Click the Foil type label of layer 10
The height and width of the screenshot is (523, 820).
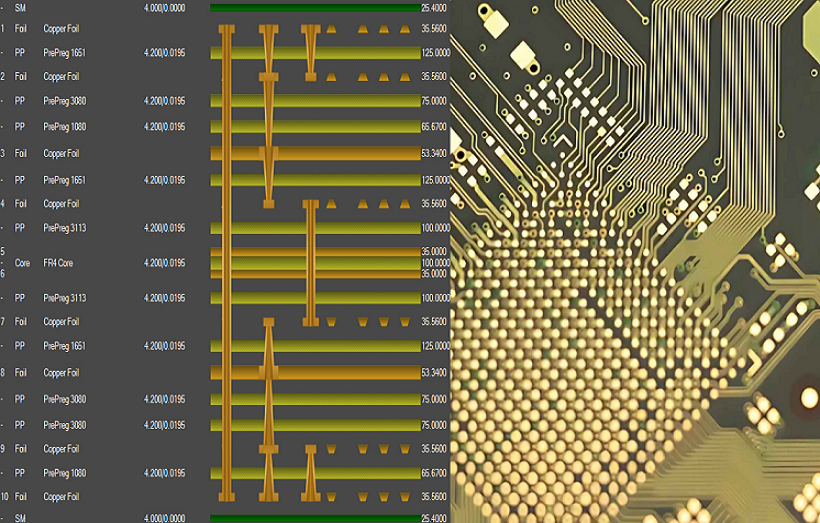(20, 496)
